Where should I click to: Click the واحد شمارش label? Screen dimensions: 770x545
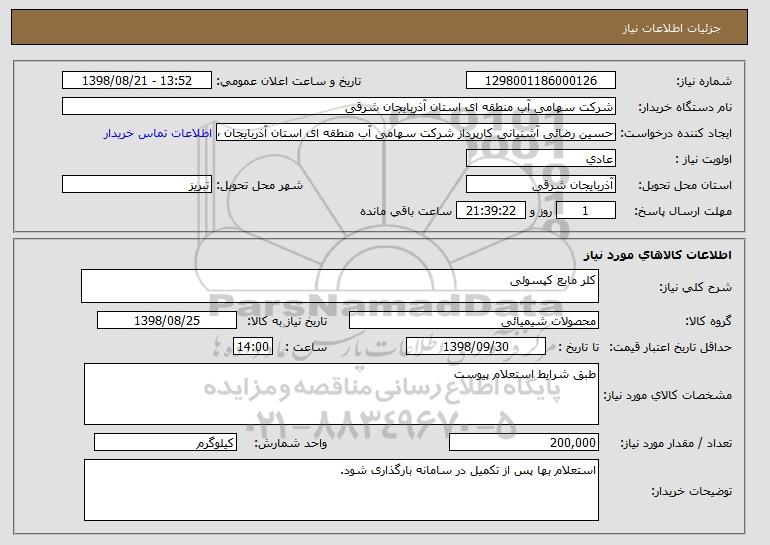[x=290, y=443]
